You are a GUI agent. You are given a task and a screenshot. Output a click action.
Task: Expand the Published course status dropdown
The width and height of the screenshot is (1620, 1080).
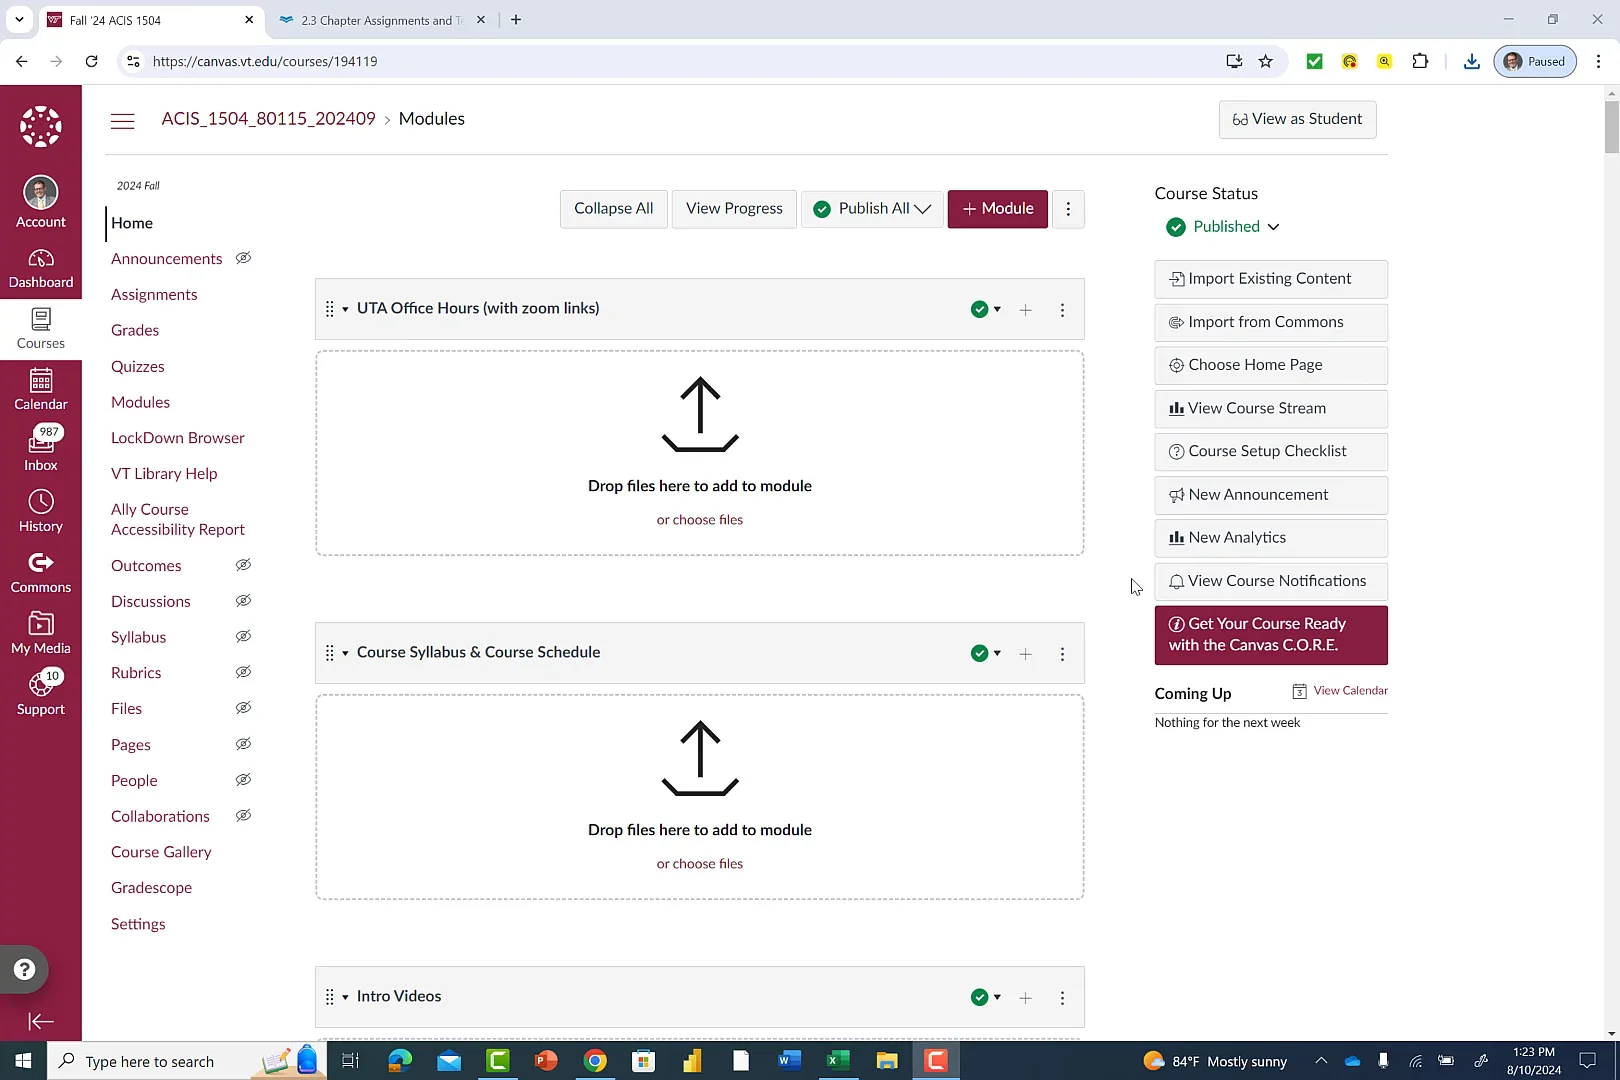tap(1273, 227)
